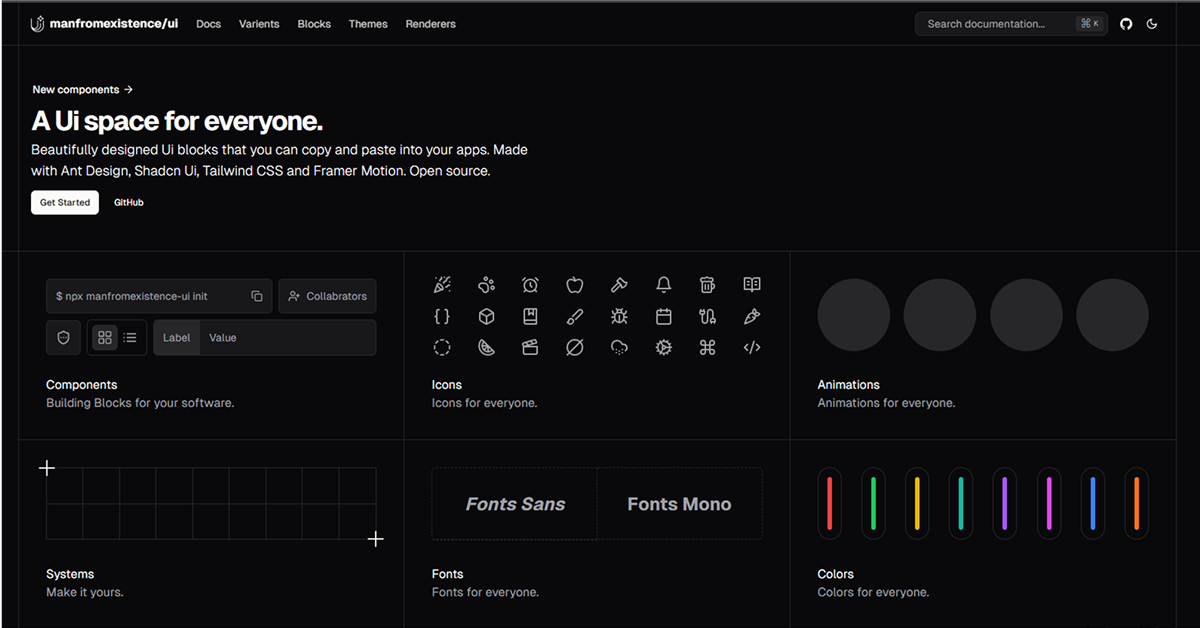Click the slashed circle icon

574,347
